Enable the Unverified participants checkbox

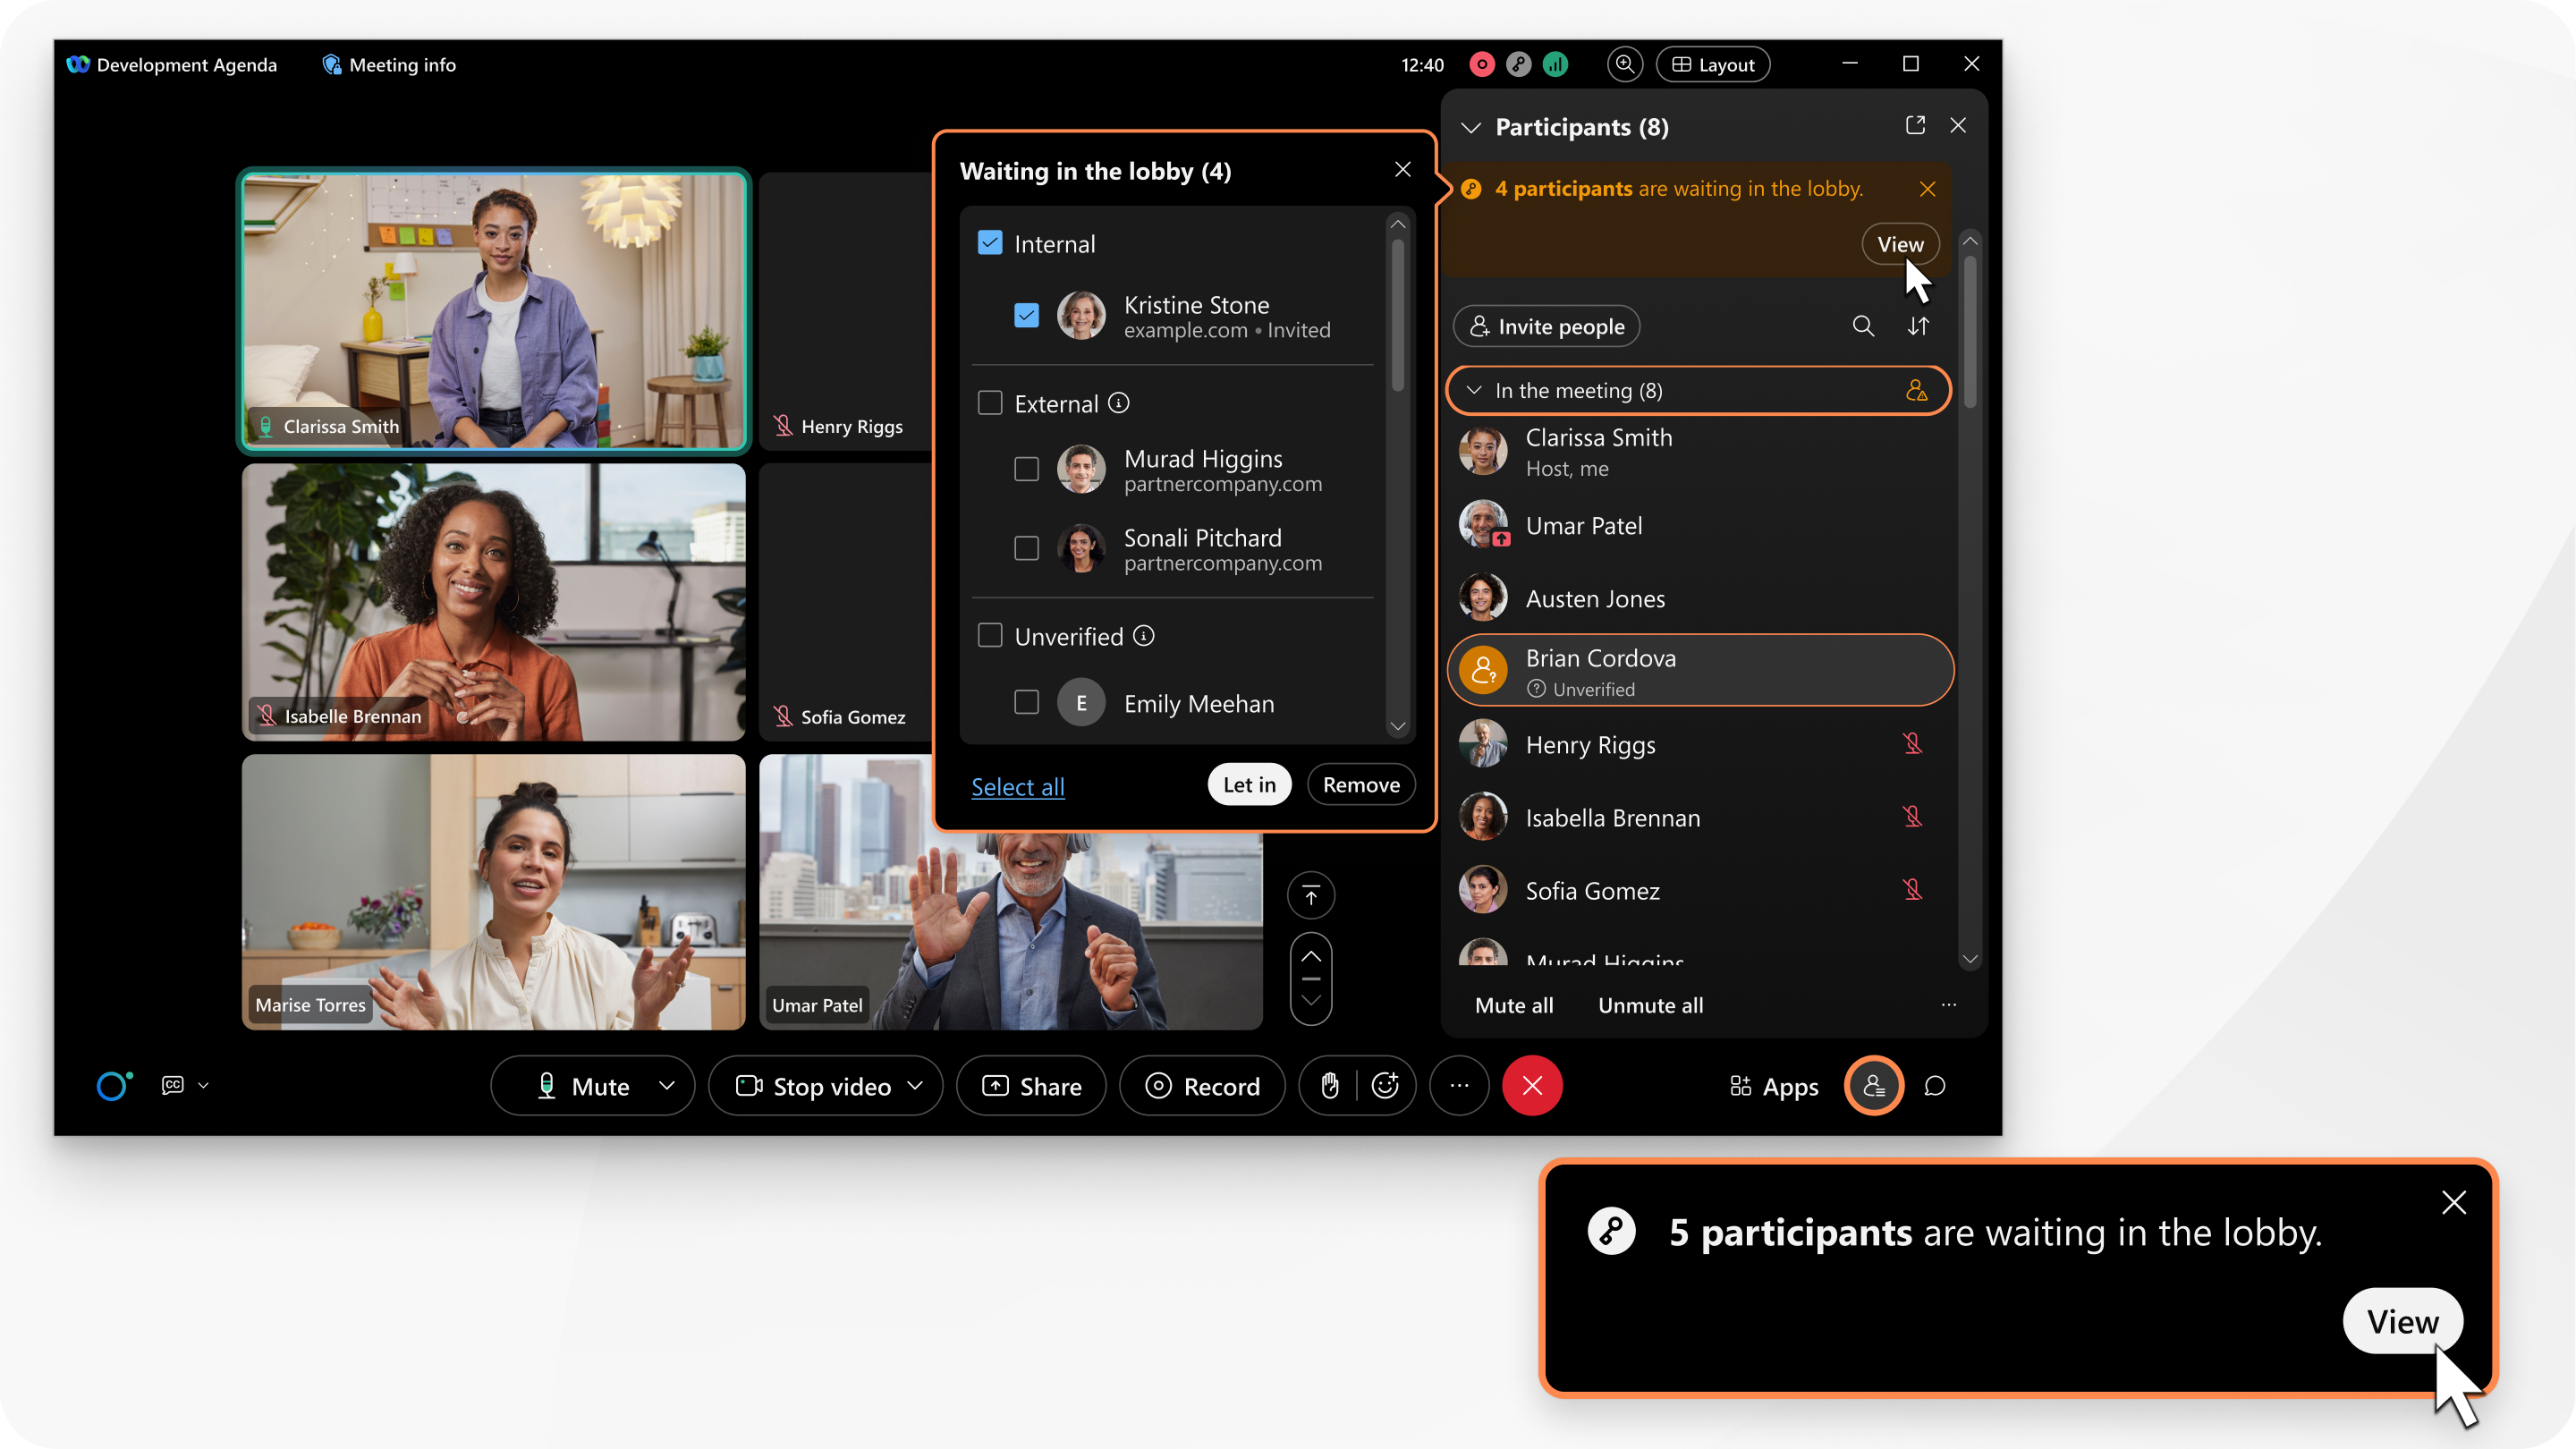(991, 635)
